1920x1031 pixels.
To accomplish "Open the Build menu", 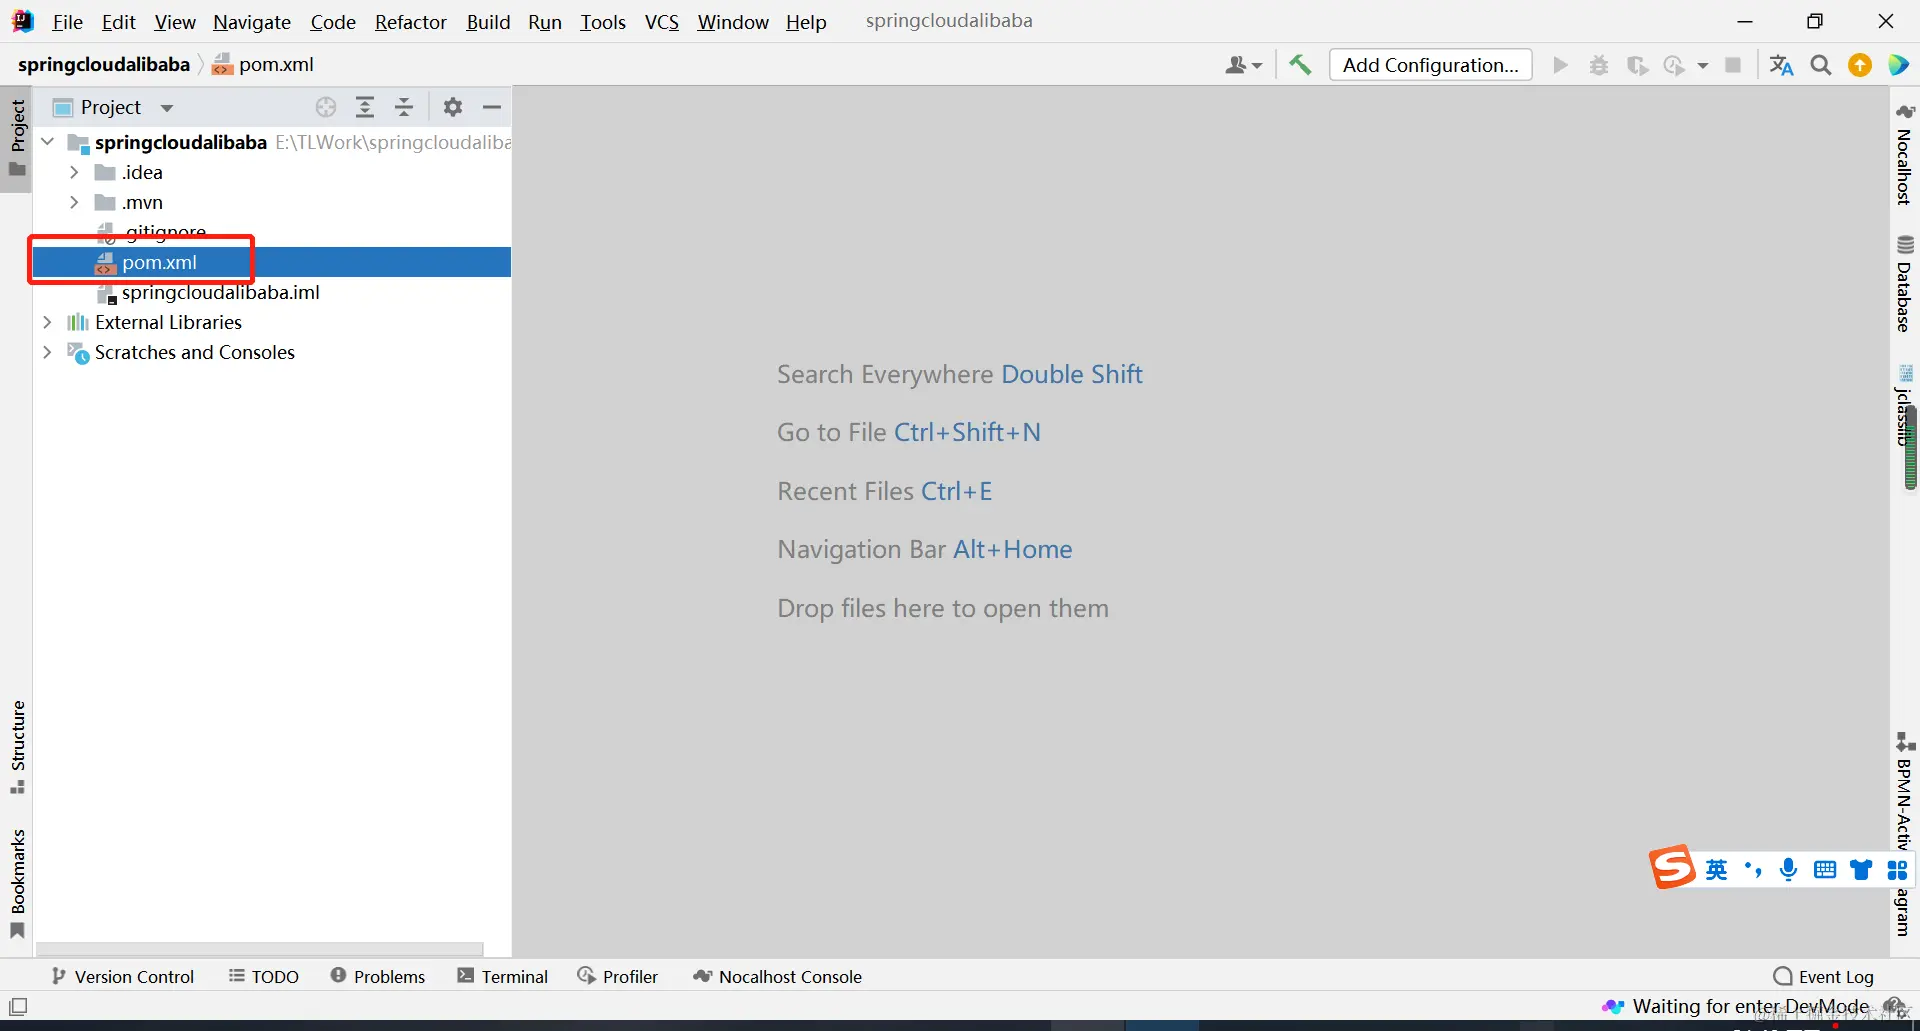I will coord(488,22).
